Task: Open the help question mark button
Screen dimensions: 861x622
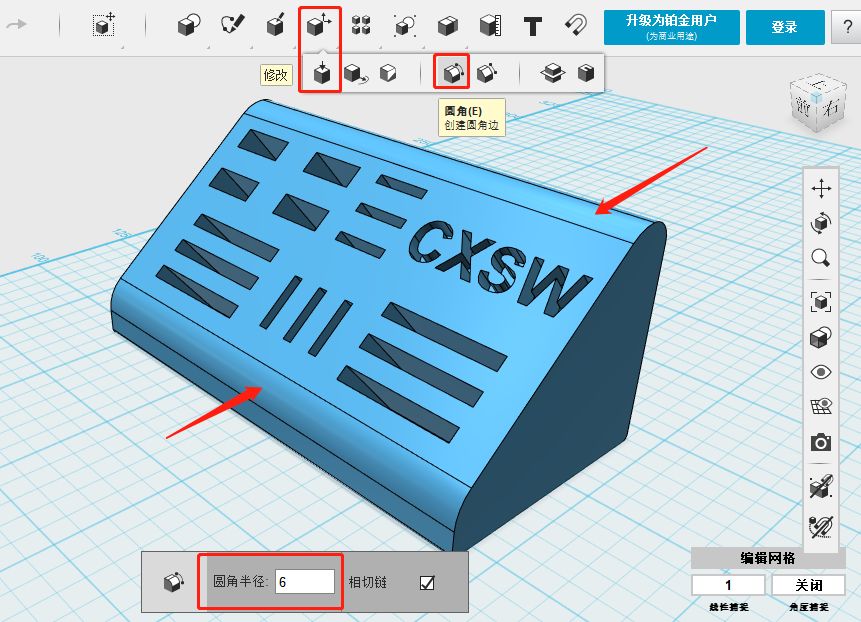Action: (846, 27)
